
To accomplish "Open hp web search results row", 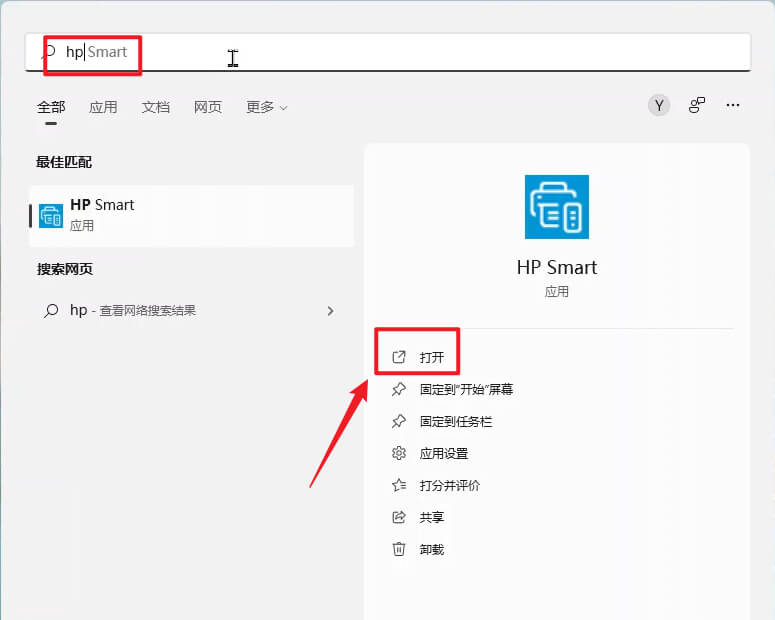I will (x=192, y=310).
